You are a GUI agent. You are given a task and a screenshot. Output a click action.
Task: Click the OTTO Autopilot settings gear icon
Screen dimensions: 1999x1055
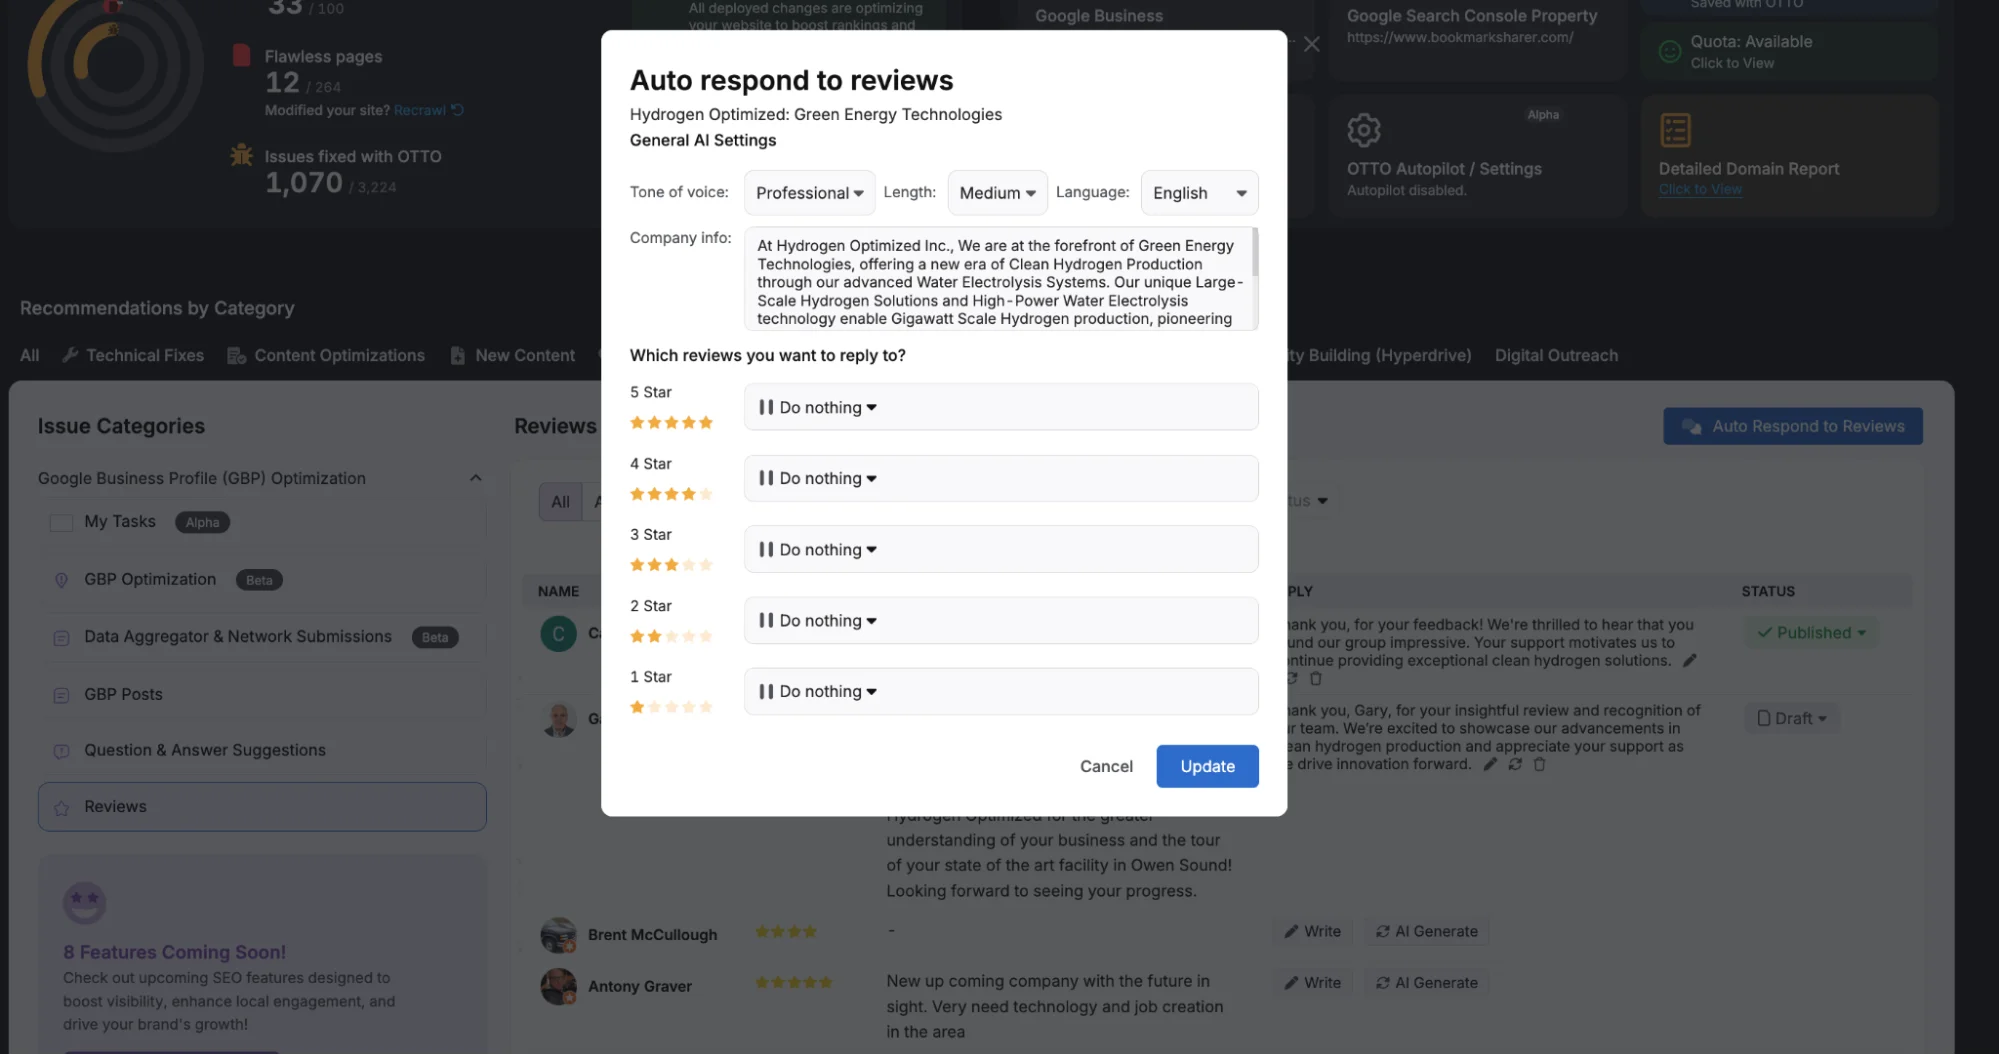click(1363, 130)
